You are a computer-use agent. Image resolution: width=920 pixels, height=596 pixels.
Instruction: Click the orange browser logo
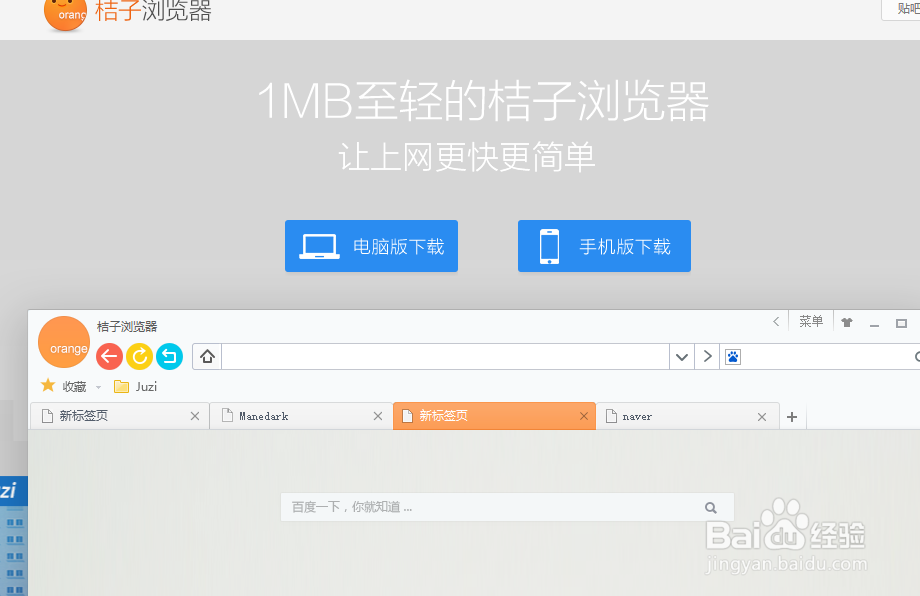point(64,341)
